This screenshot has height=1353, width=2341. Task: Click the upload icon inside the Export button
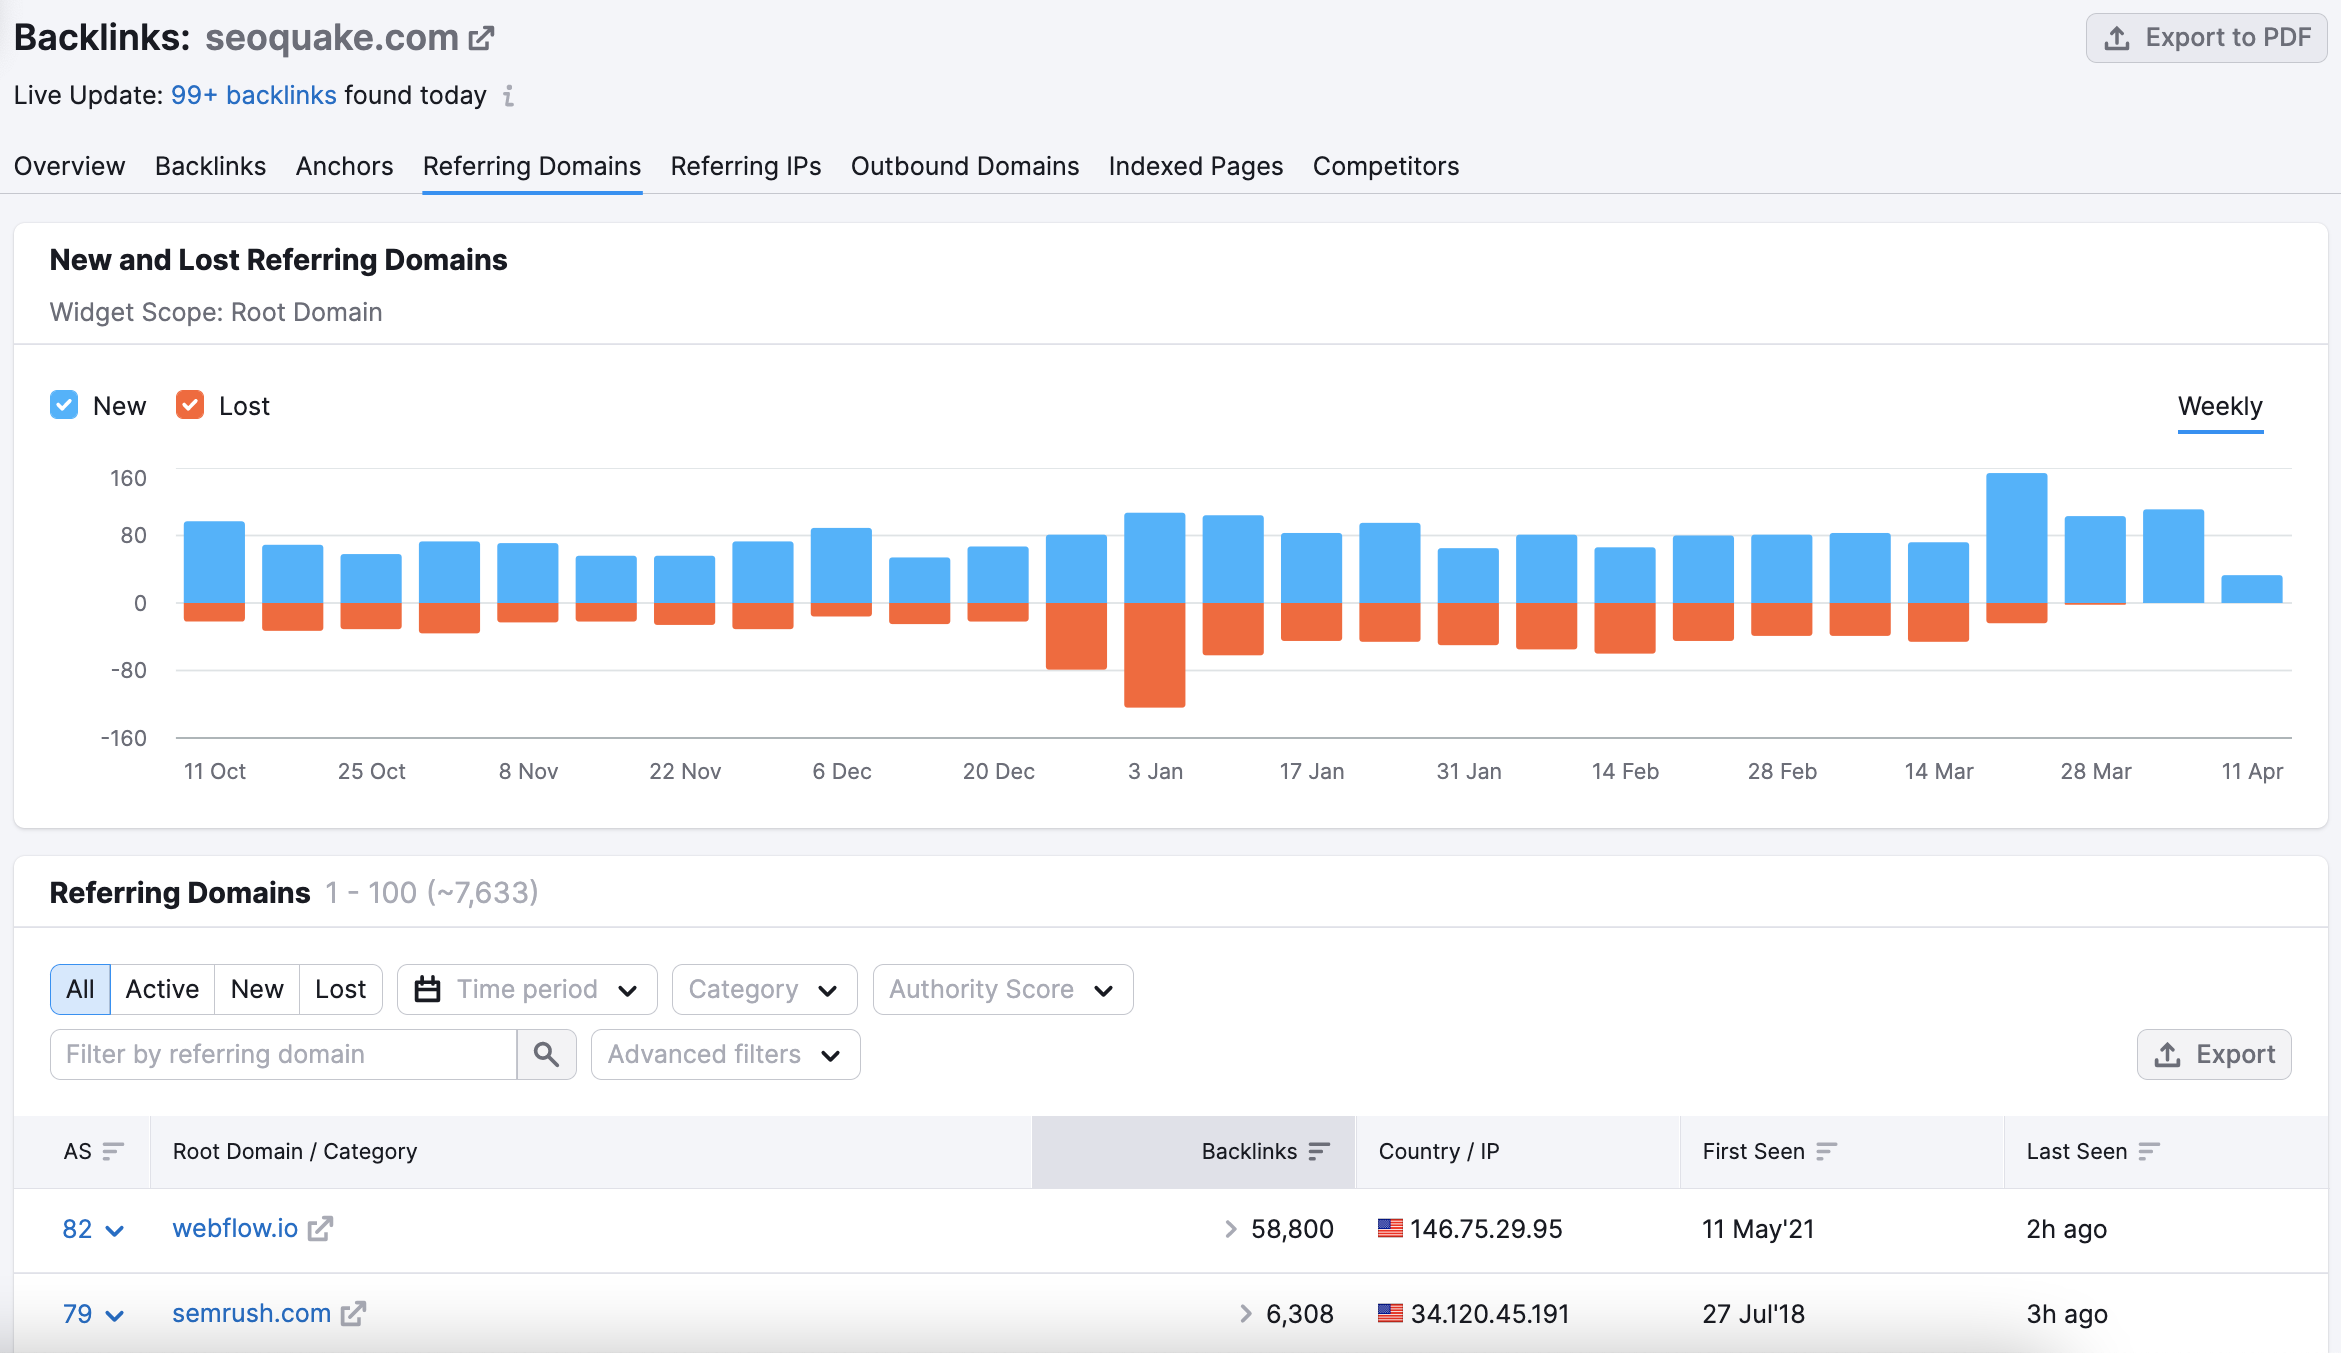click(2165, 1054)
